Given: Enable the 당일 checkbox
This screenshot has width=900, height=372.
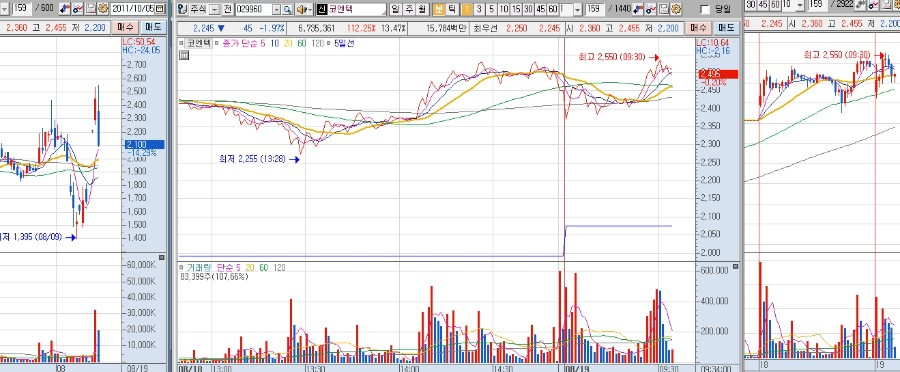Looking at the screenshot, I should (705, 10).
